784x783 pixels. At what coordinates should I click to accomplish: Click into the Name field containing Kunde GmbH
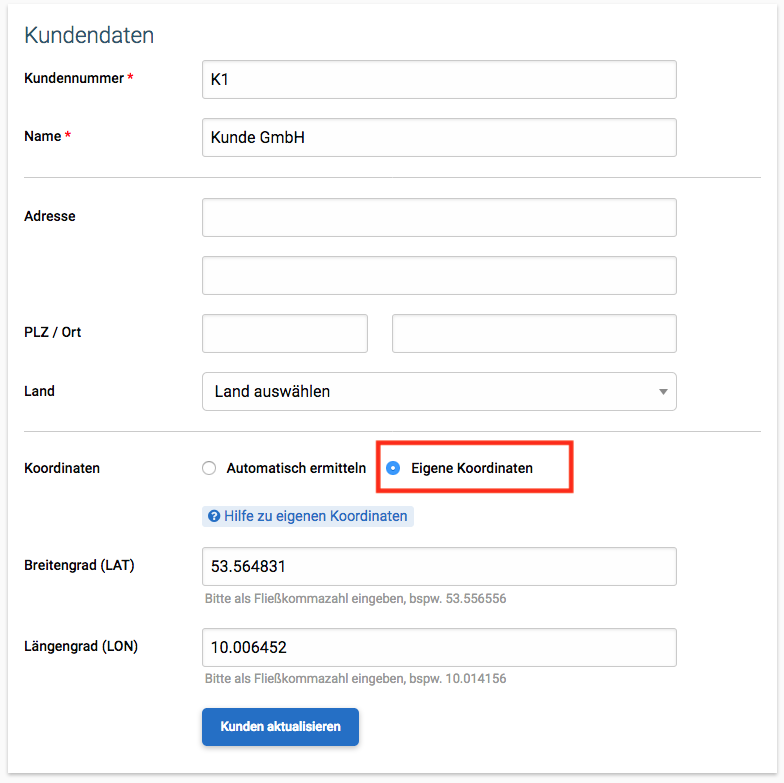[x=439, y=138]
